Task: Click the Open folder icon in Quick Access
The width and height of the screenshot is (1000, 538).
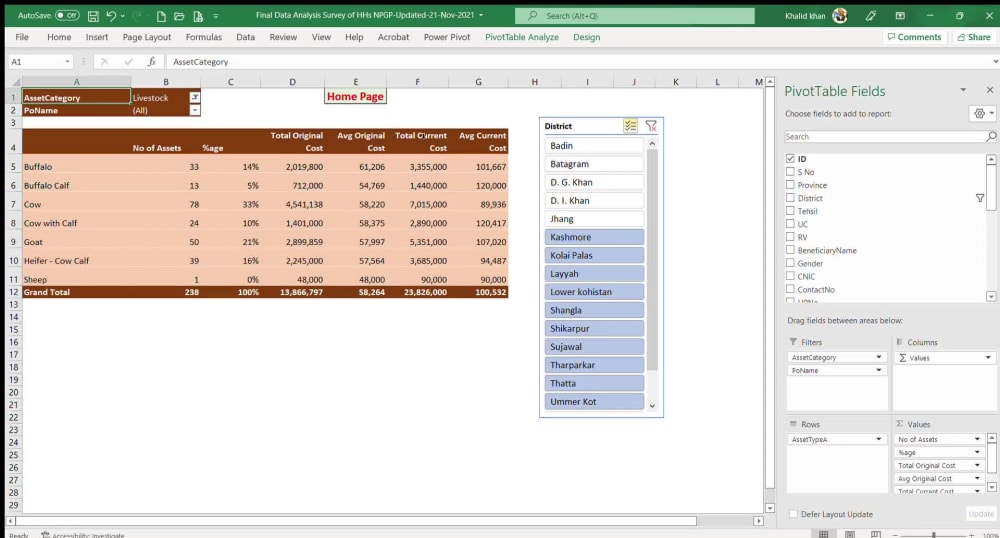Action: coord(179,16)
